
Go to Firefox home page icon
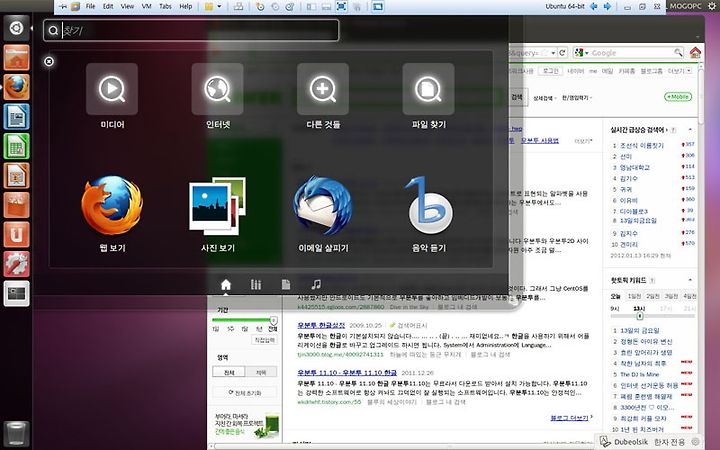pos(695,52)
